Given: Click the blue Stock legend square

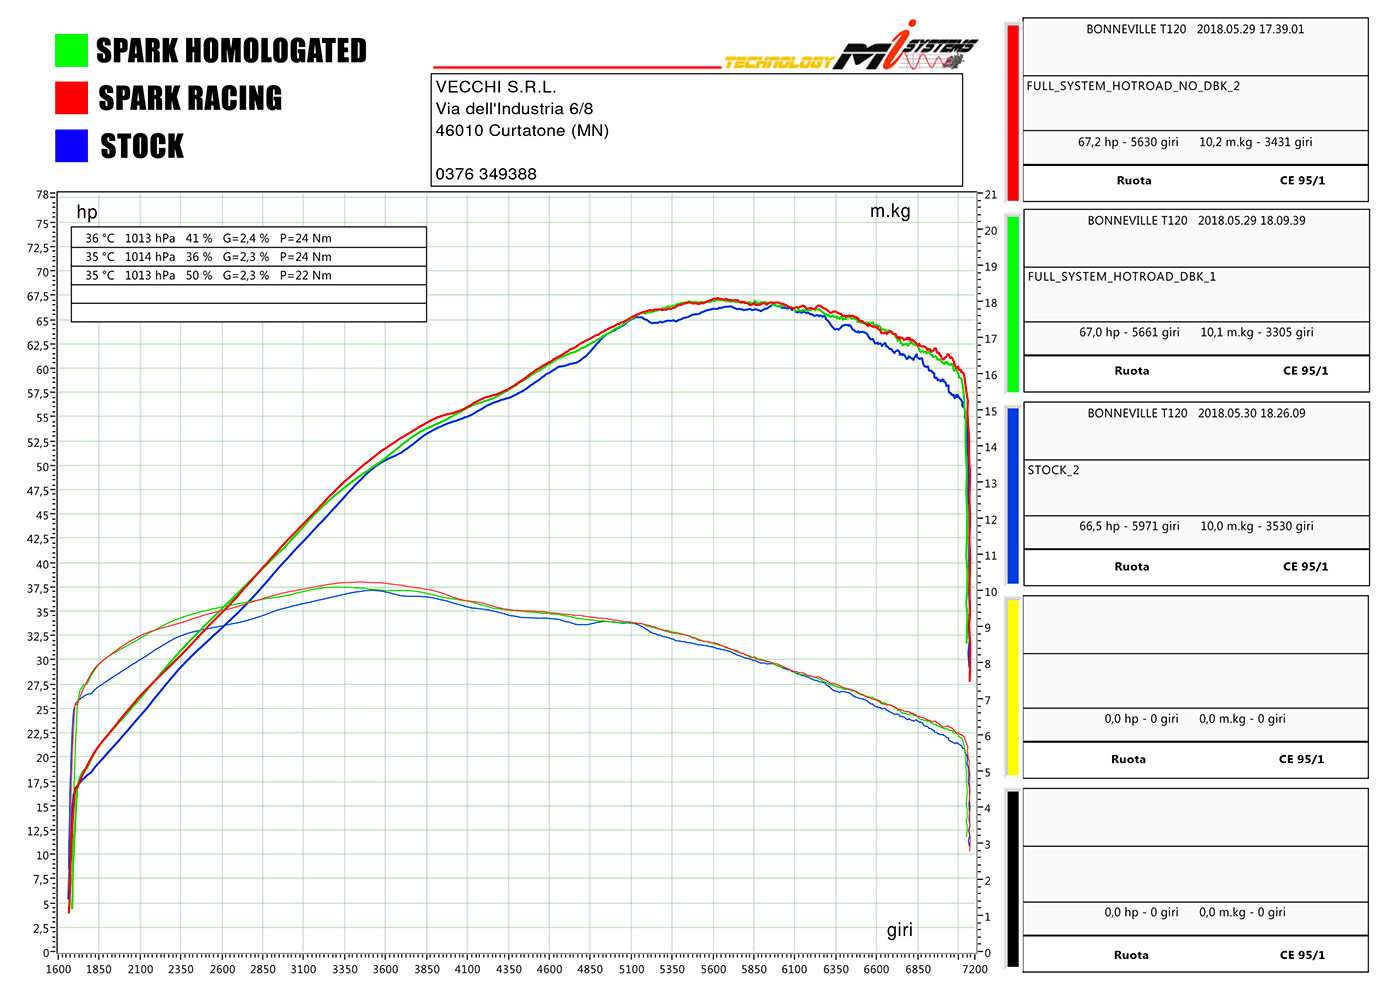Looking at the screenshot, I should click(71, 146).
